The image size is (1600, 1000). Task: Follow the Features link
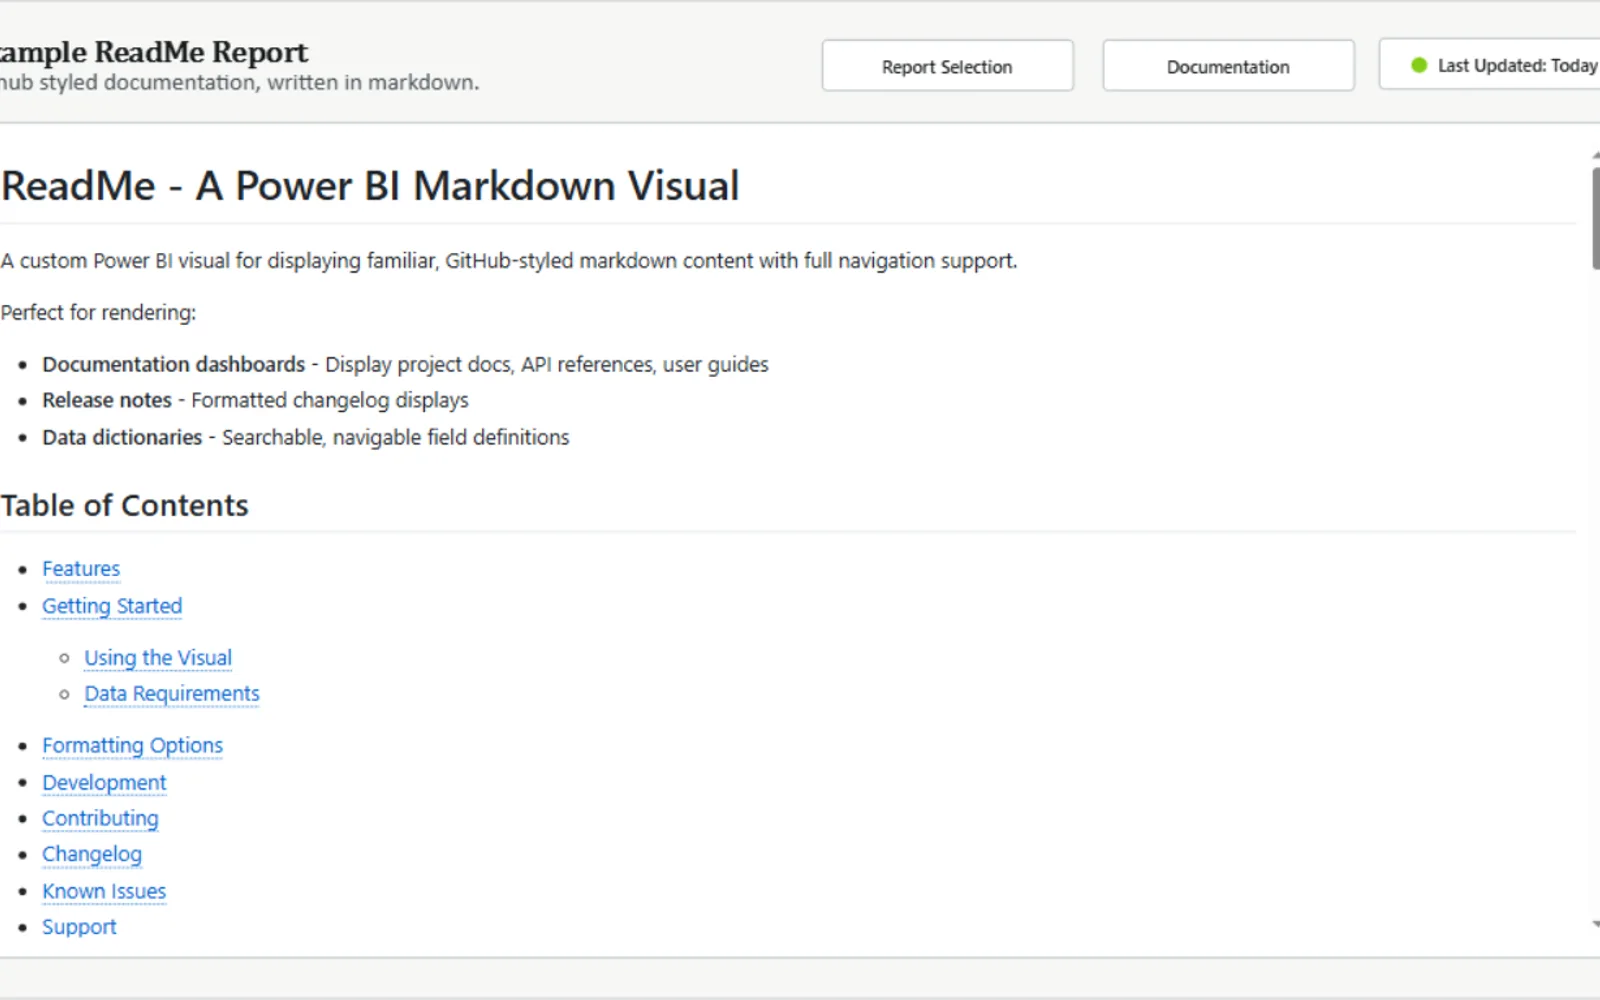[81, 568]
